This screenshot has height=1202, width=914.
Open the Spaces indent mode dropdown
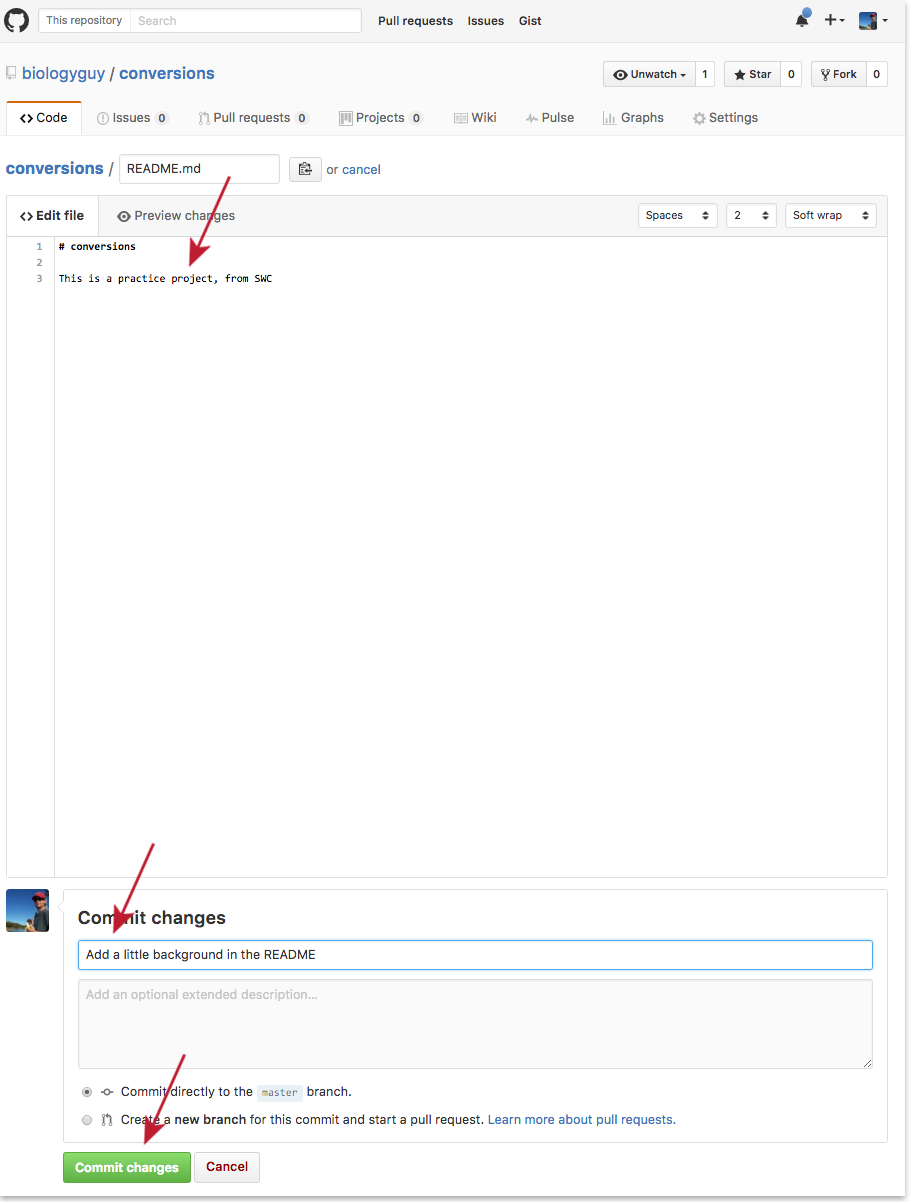coord(677,216)
